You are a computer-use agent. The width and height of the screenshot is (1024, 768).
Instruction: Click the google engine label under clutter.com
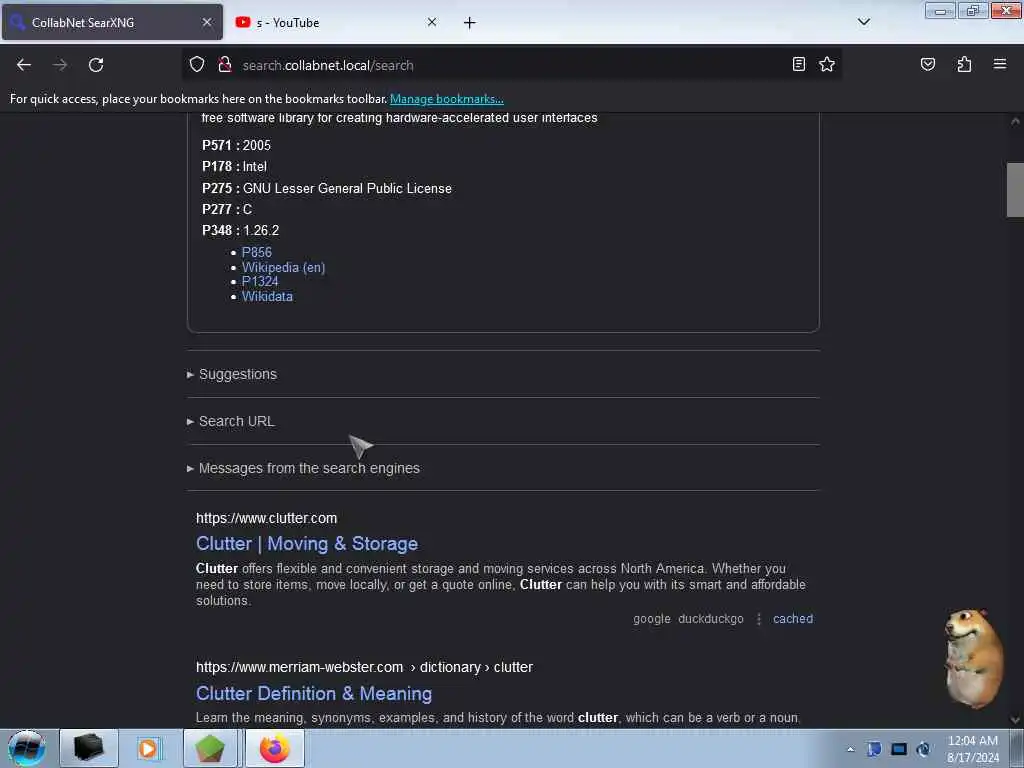[652, 619]
